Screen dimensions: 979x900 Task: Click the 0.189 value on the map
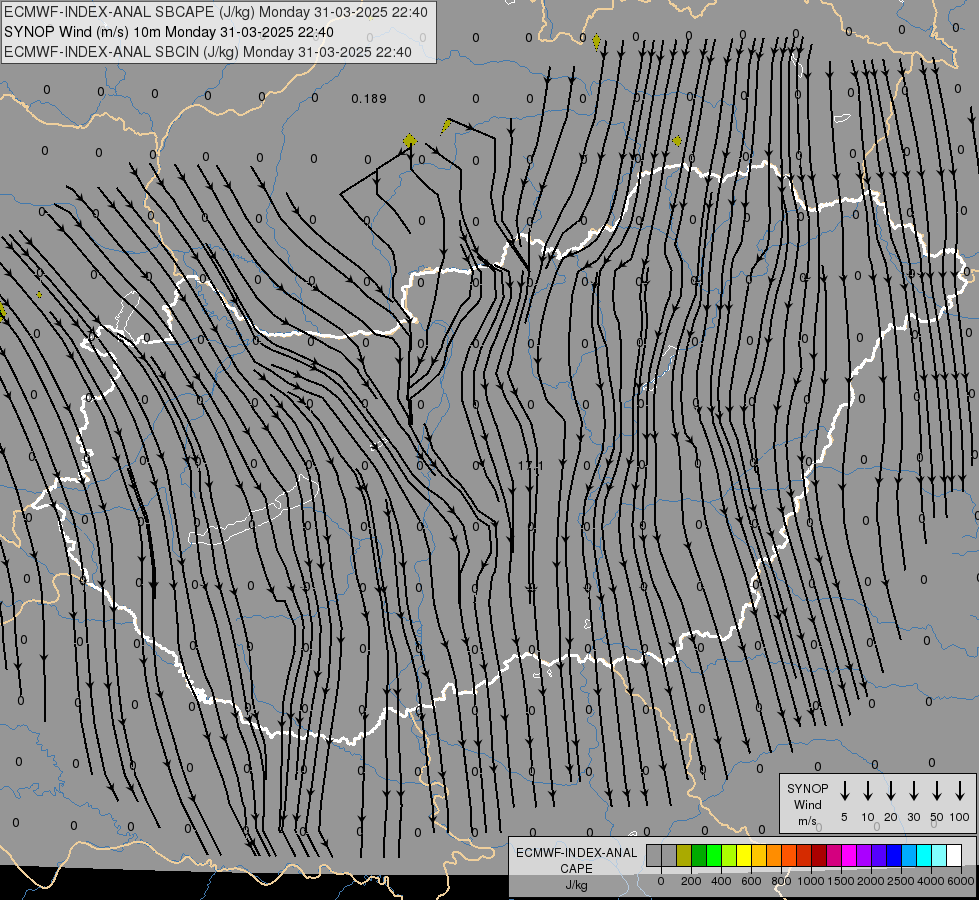[369, 99]
